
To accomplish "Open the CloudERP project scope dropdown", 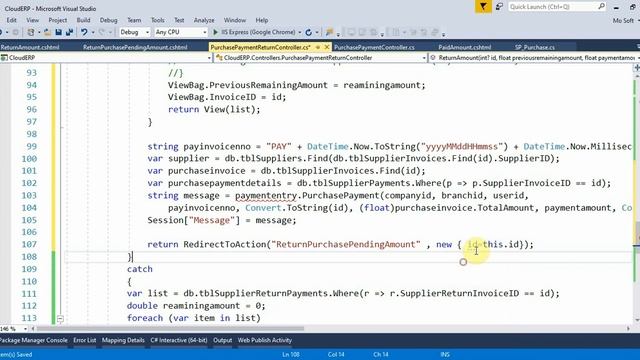I will click(209, 58).
